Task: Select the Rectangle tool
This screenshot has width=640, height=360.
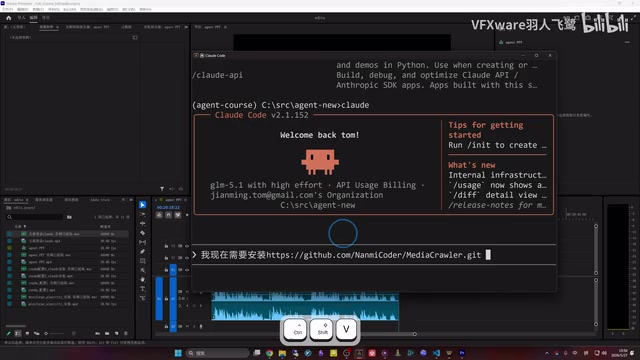Action: [x=142, y=261]
